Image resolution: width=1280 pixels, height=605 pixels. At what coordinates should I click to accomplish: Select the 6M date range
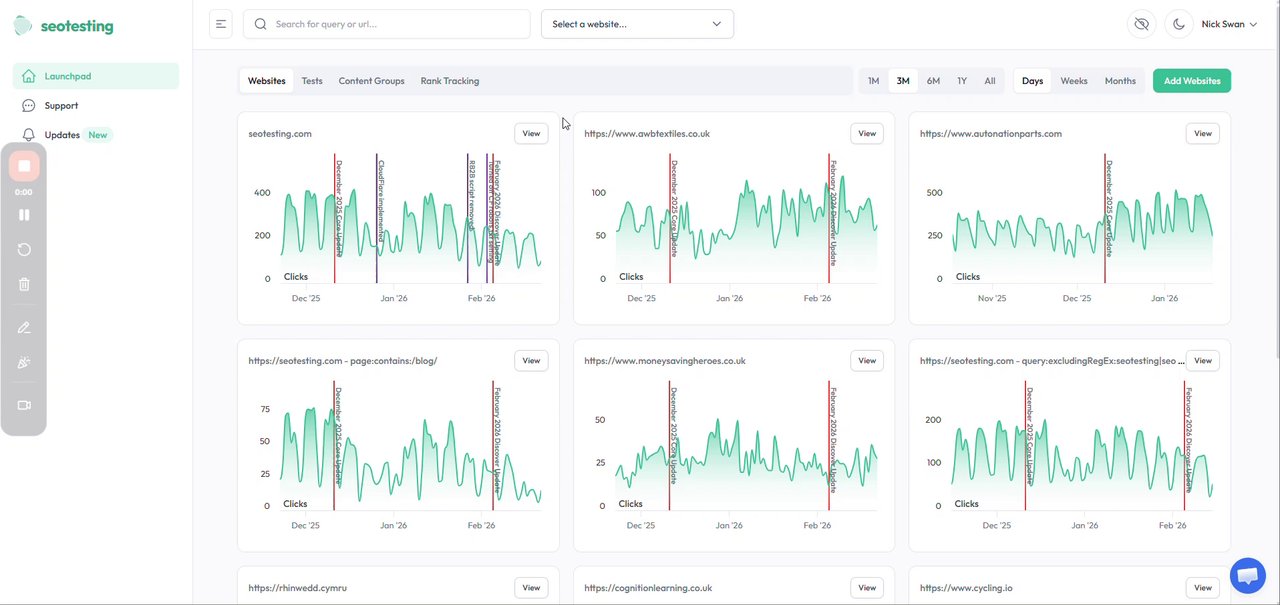coord(933,81)
